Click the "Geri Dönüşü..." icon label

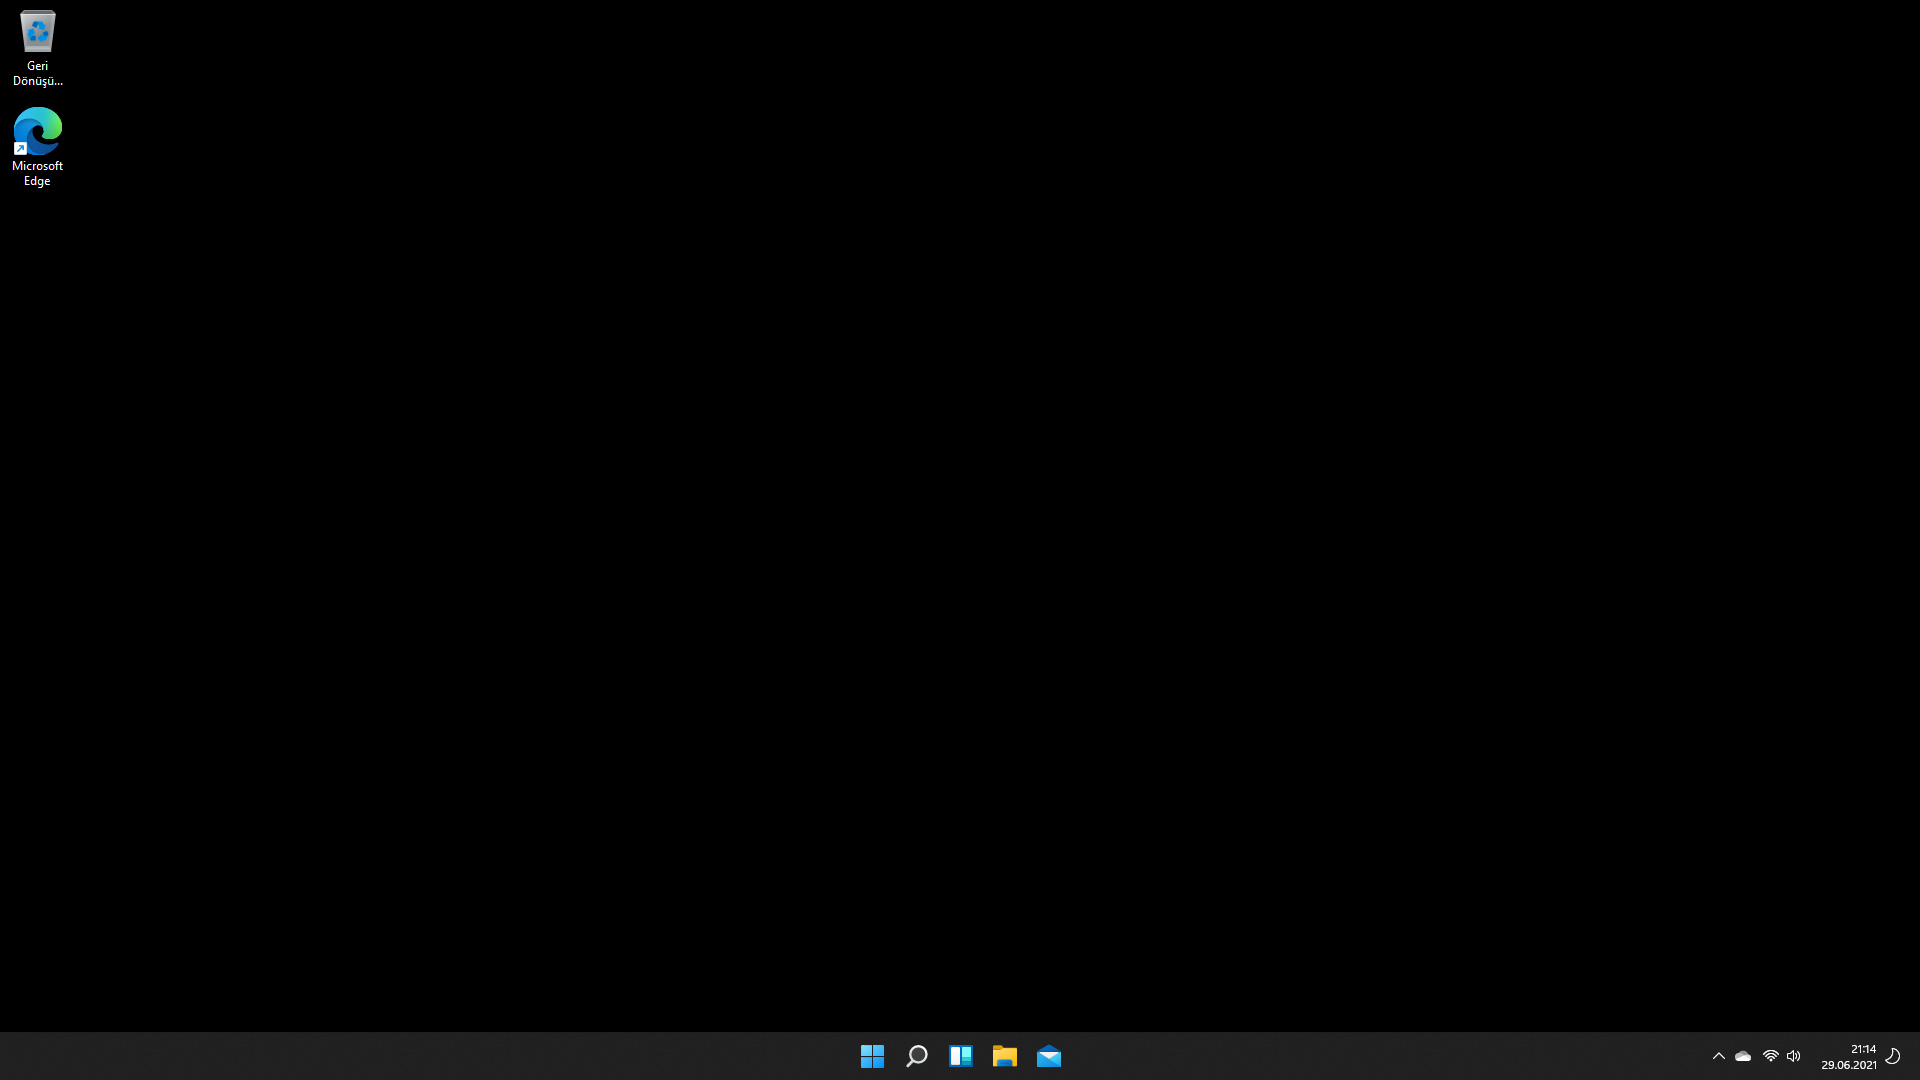(x=38, y=73)
